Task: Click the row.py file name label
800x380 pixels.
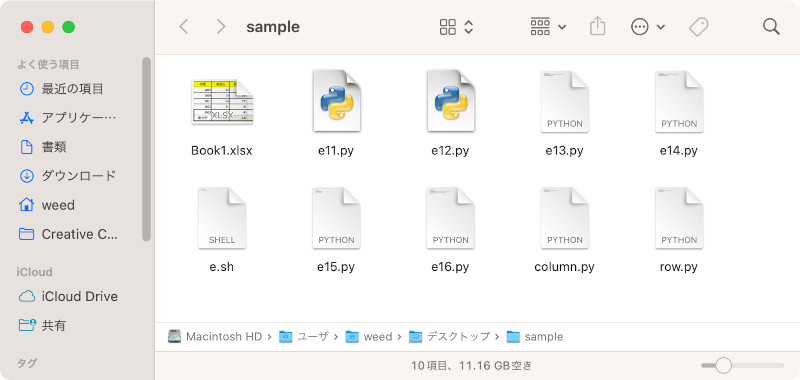Action: (x=679, y=267)
